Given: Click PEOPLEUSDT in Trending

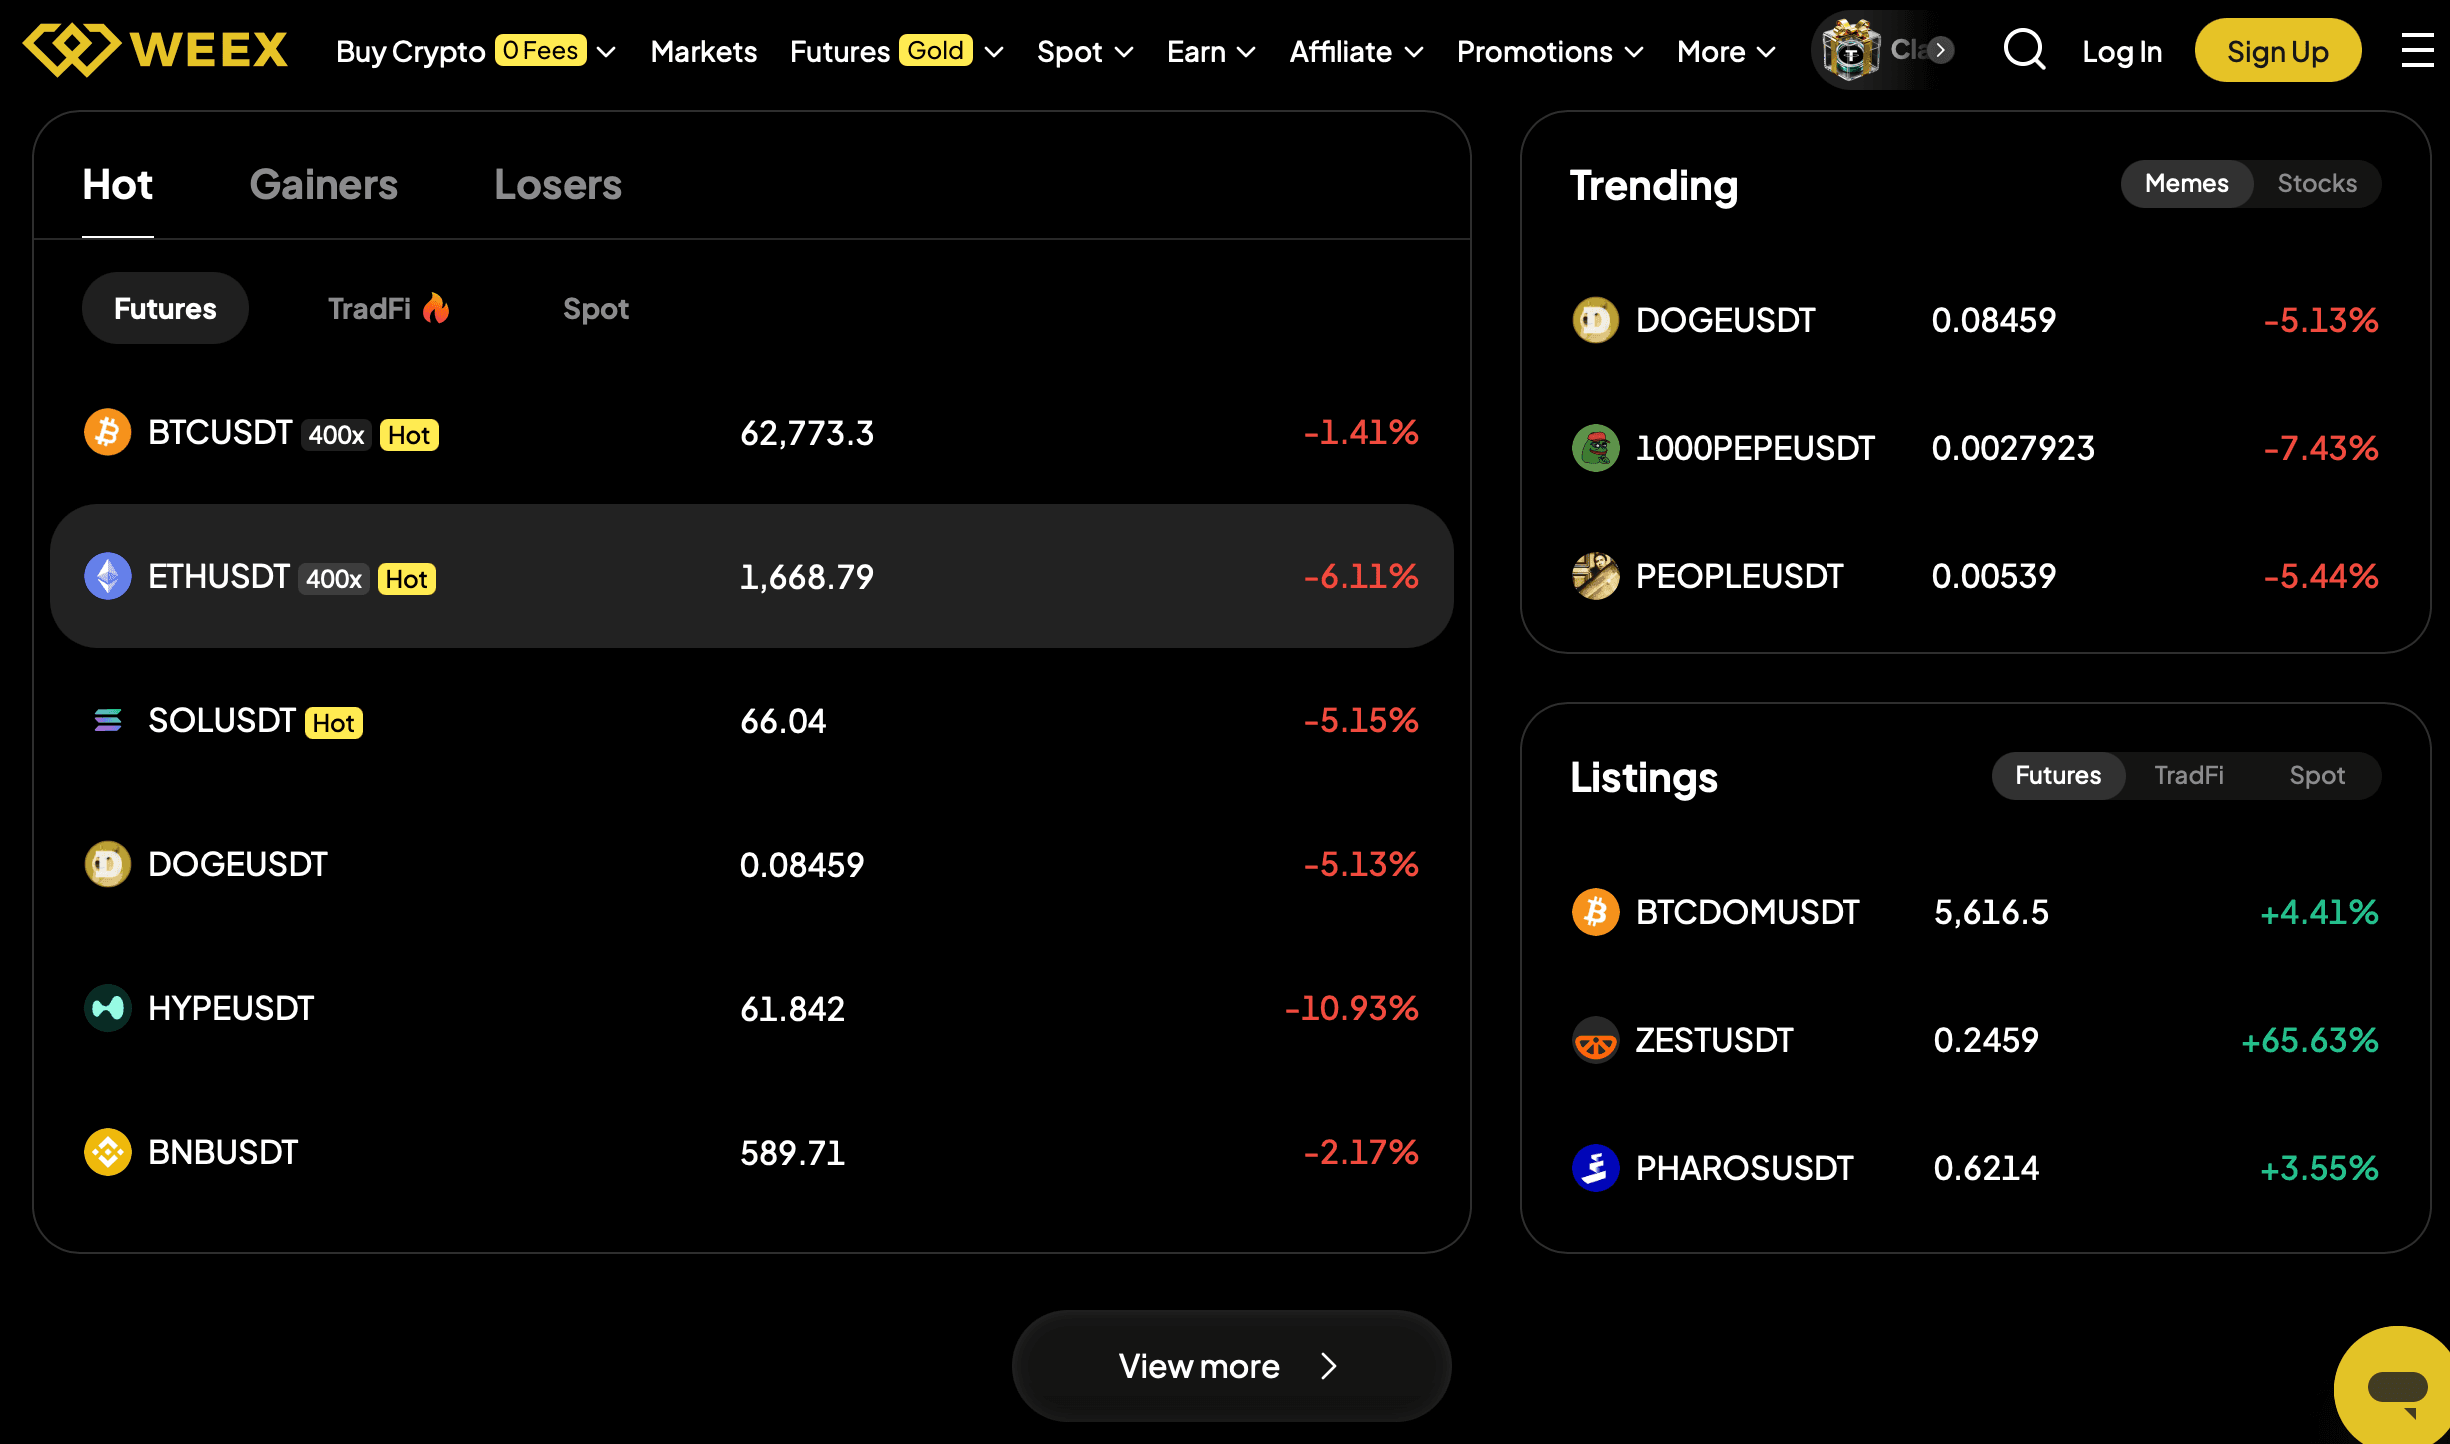Looking at the screenshot, I should 1739,576.
